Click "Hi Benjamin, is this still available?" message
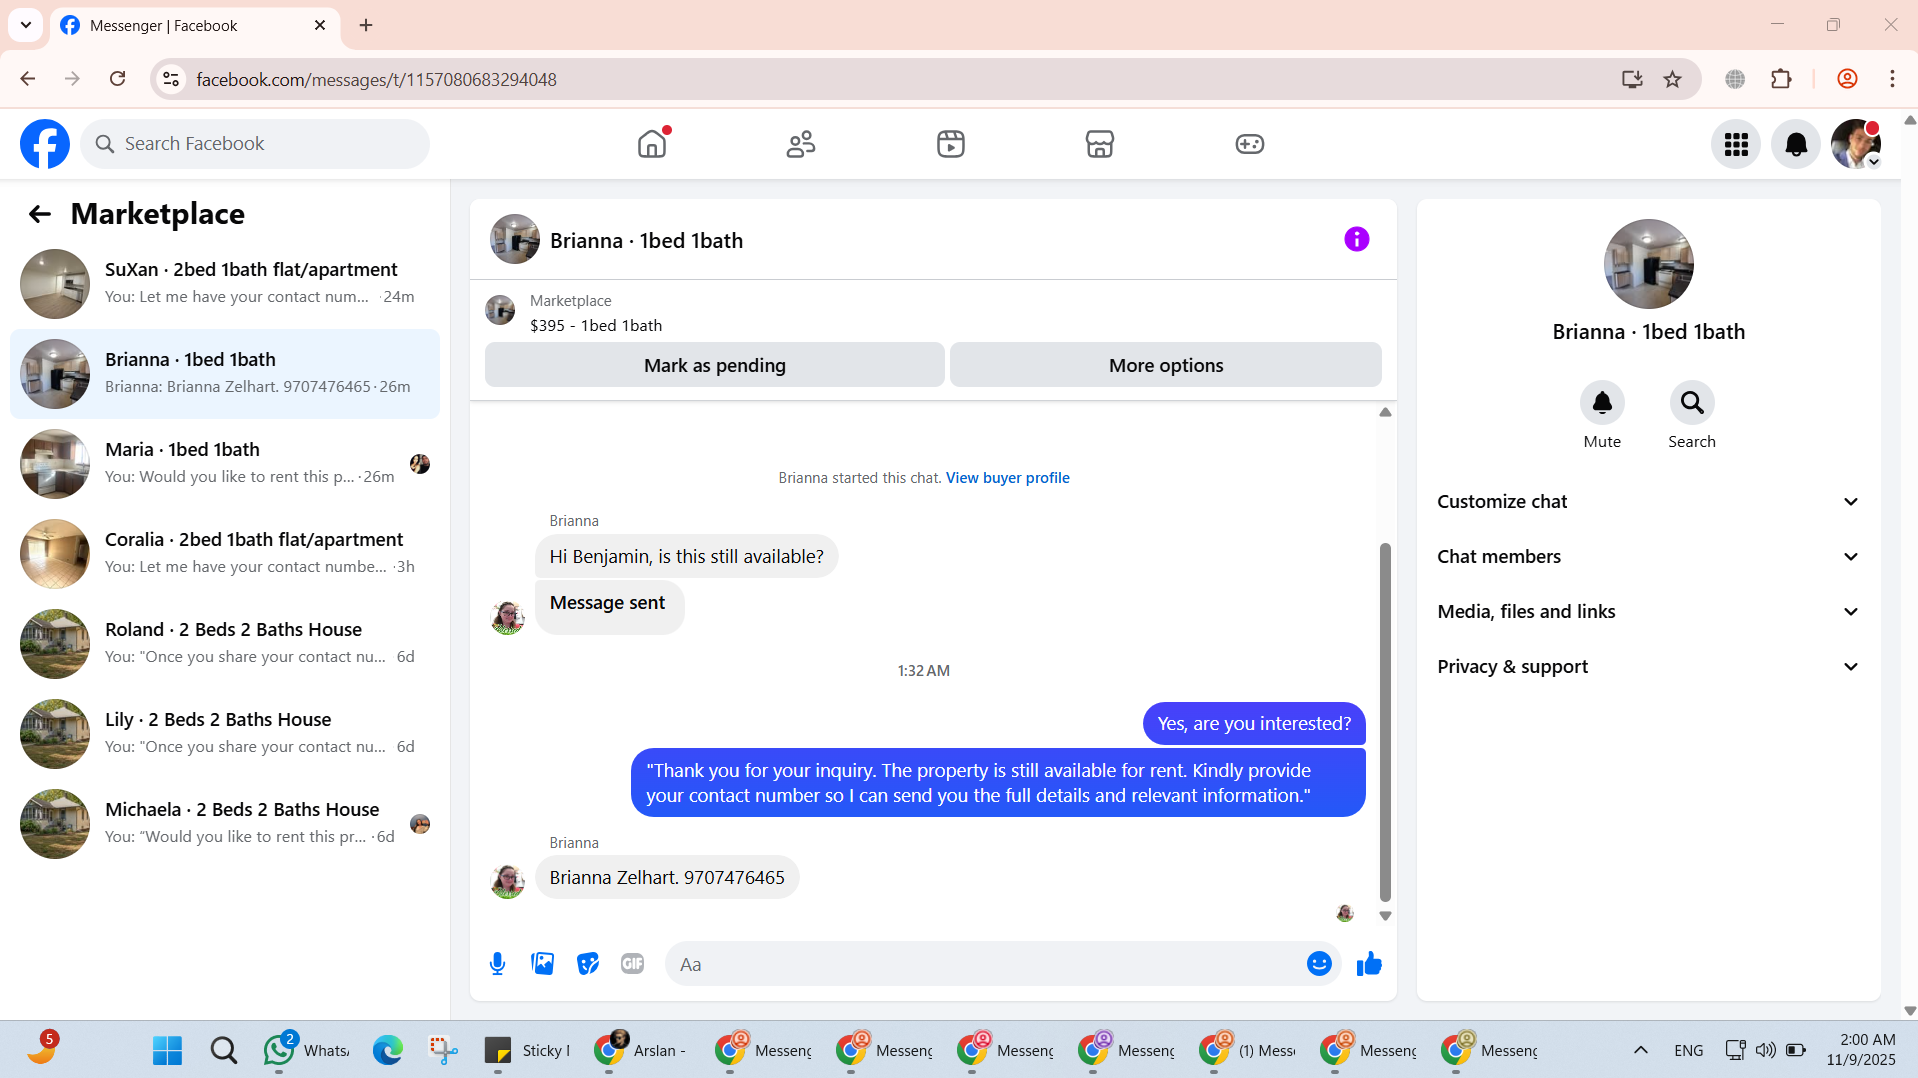This screenshot has height=1078, width=1918. (686, 557)
